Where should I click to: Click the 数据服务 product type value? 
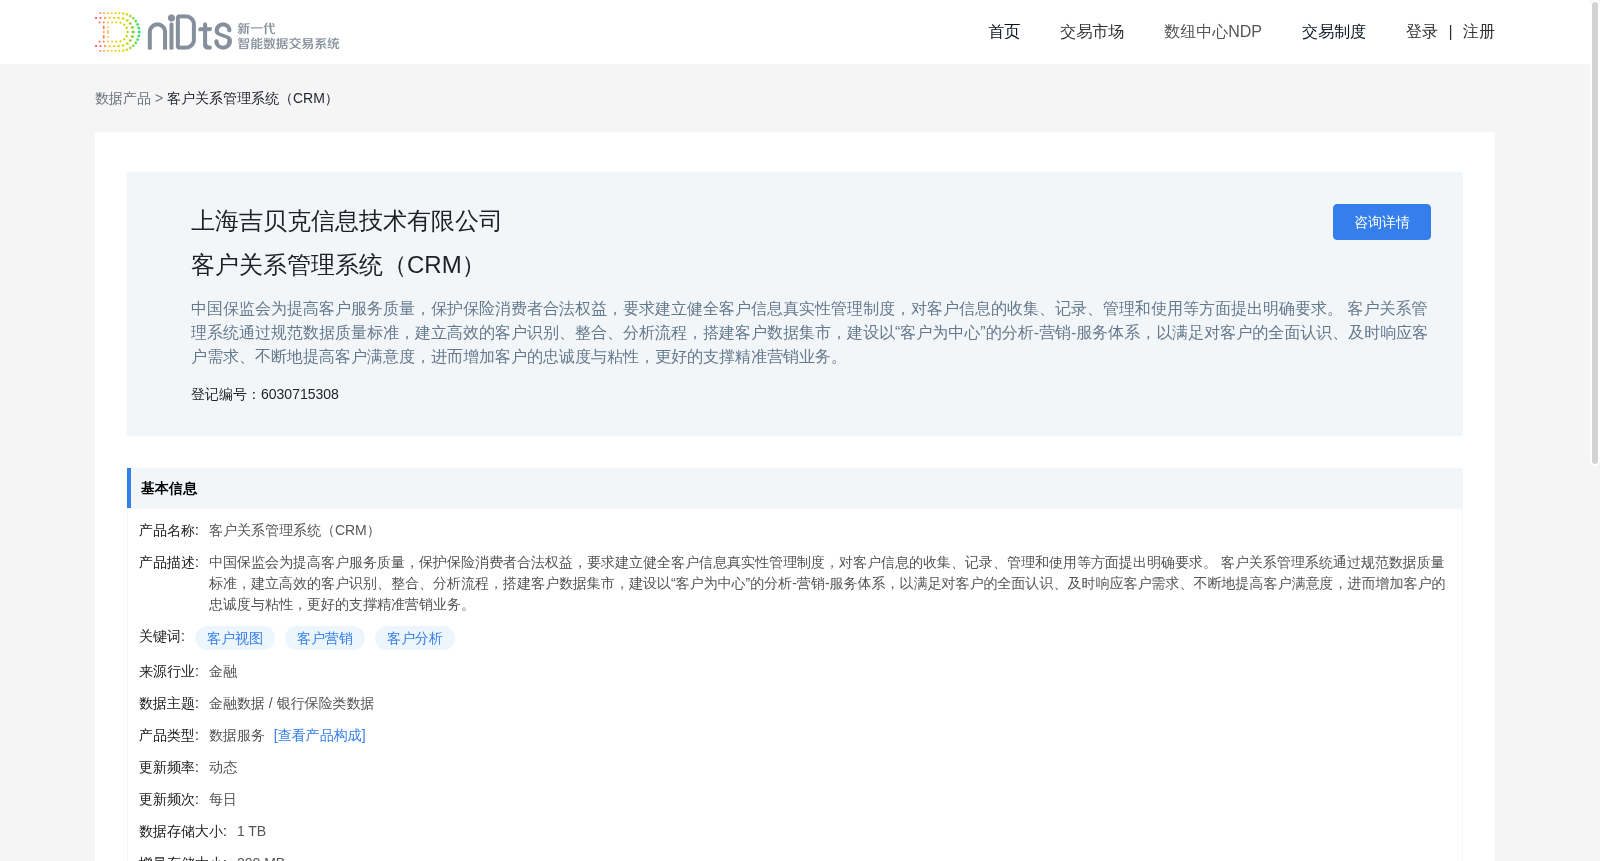tap(237, 735)
